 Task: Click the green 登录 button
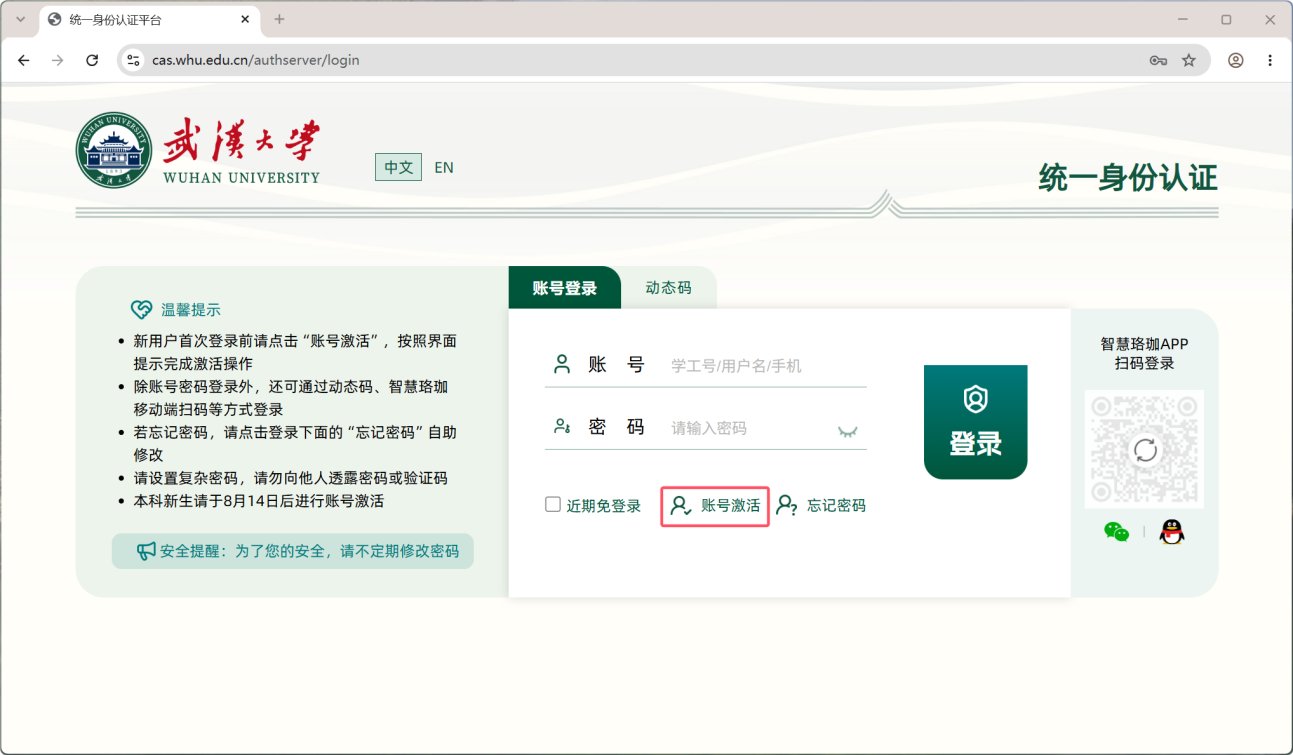(975, 422)
